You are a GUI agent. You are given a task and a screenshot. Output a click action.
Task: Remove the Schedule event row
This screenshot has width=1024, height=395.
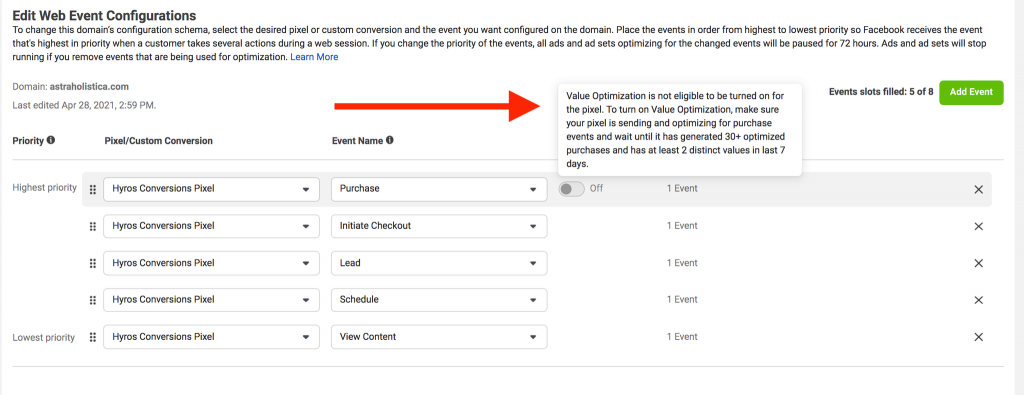tap(978, 300)
